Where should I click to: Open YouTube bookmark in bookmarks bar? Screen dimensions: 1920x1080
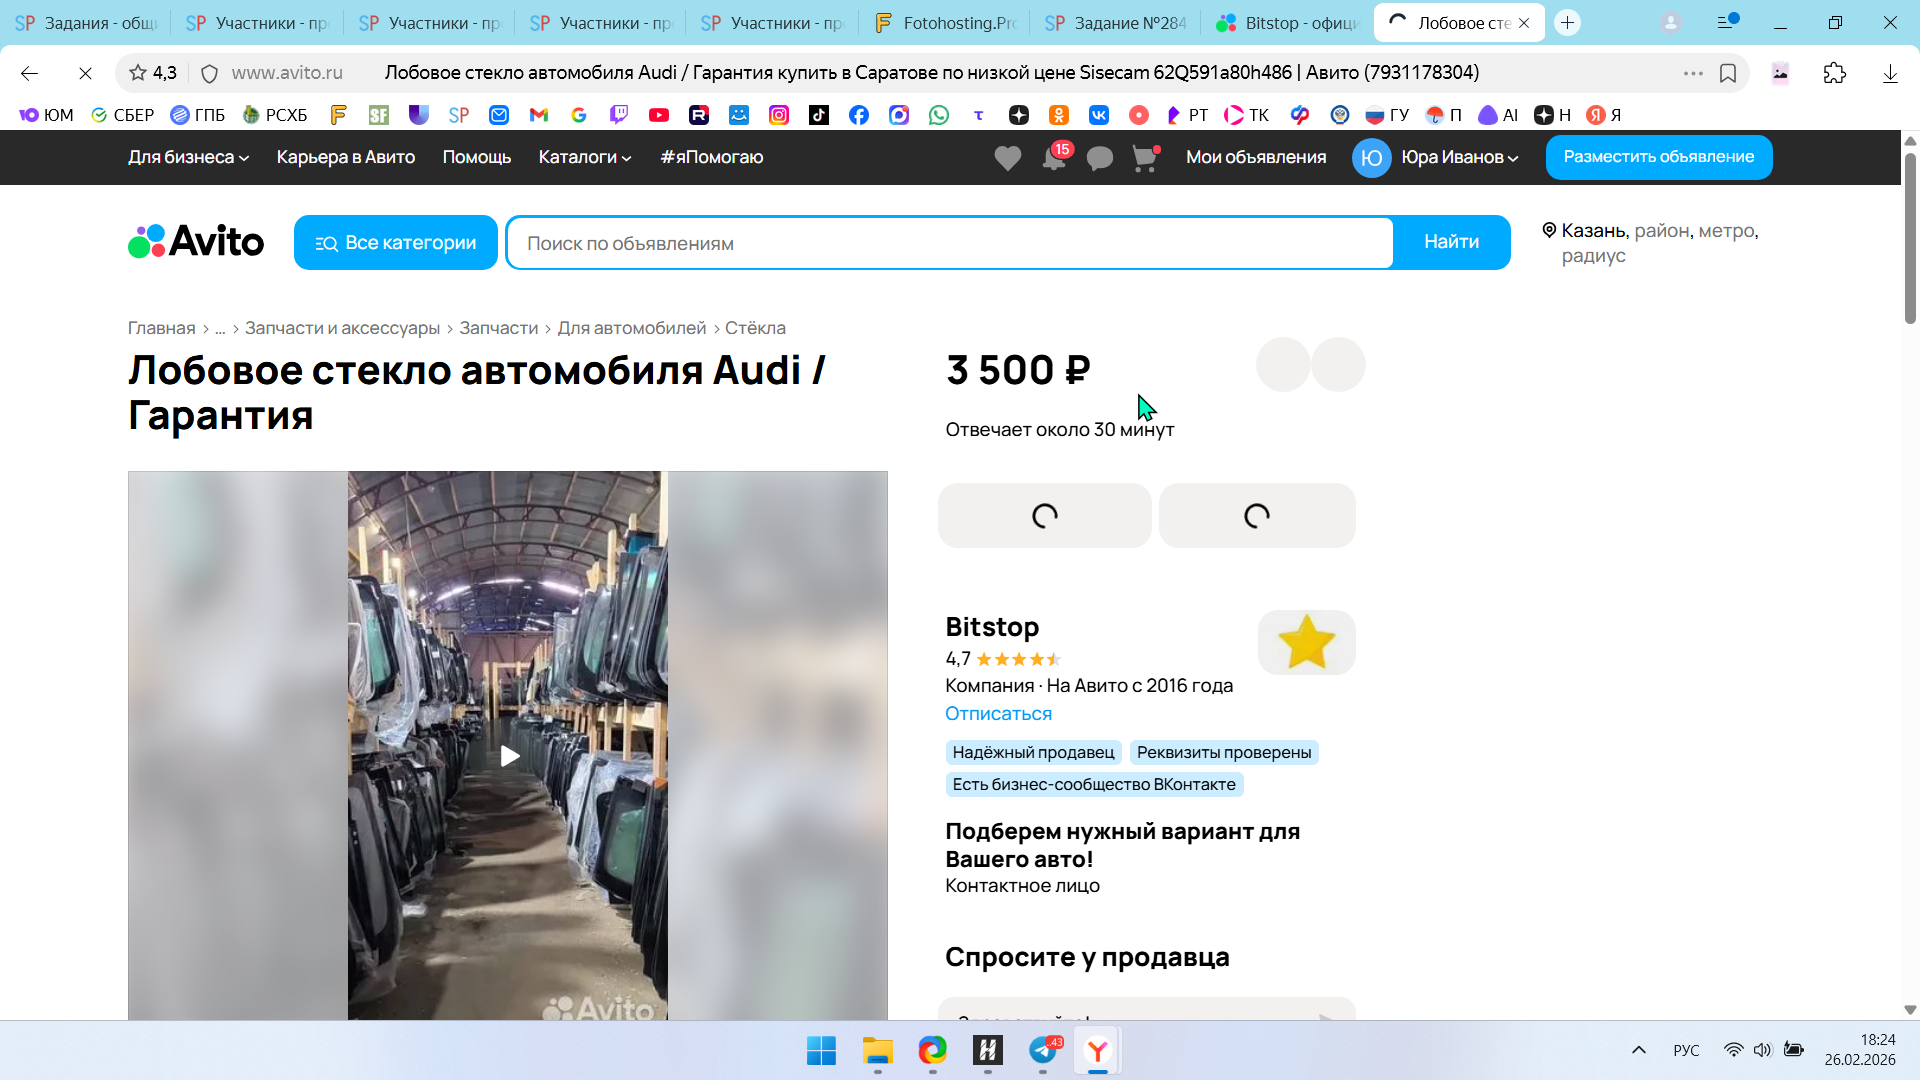(658, 115)
